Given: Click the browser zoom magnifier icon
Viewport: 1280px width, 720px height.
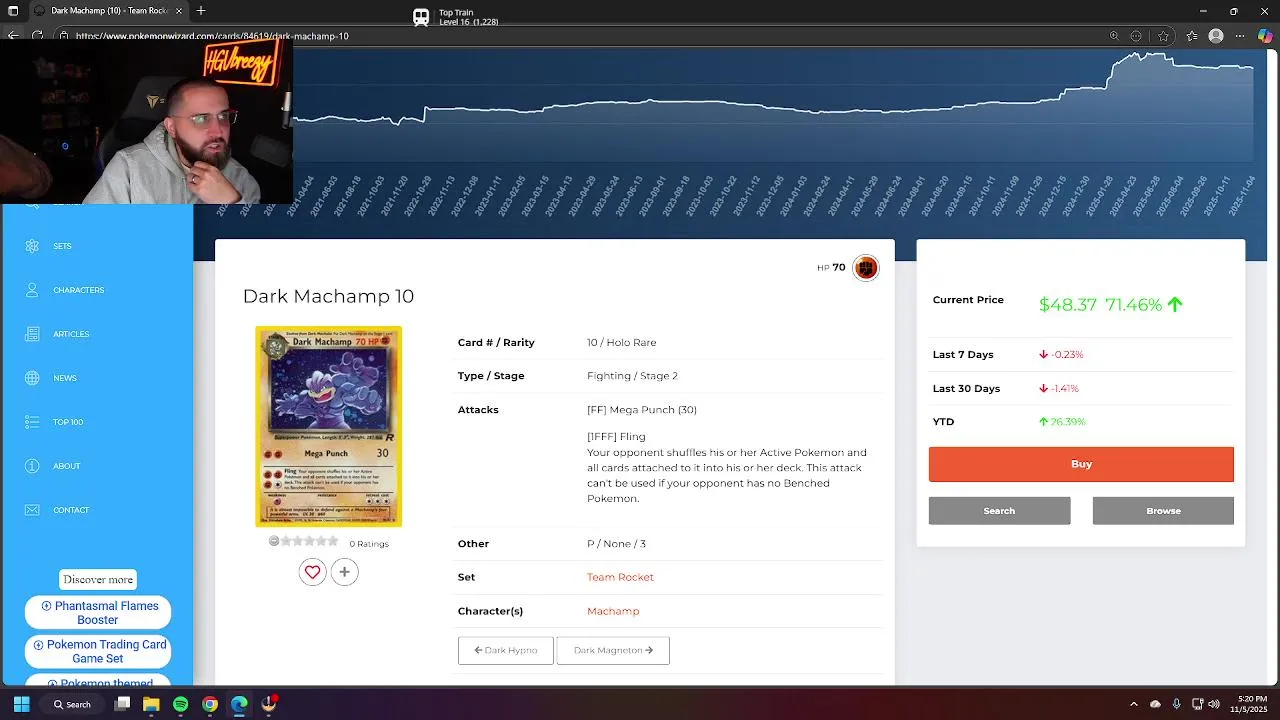Looking at the screenshot, I should coord(1114,36).
